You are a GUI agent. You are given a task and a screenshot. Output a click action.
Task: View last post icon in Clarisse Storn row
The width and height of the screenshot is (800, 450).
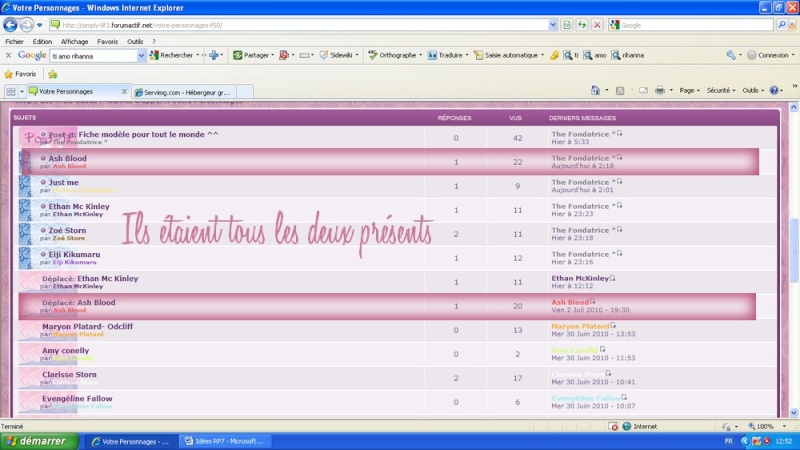point(608,373)
